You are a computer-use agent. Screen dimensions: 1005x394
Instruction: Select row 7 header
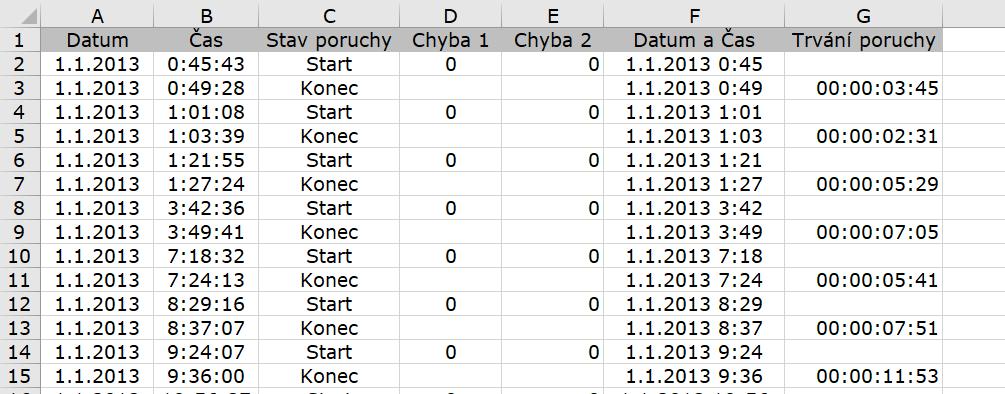point(21,184)
